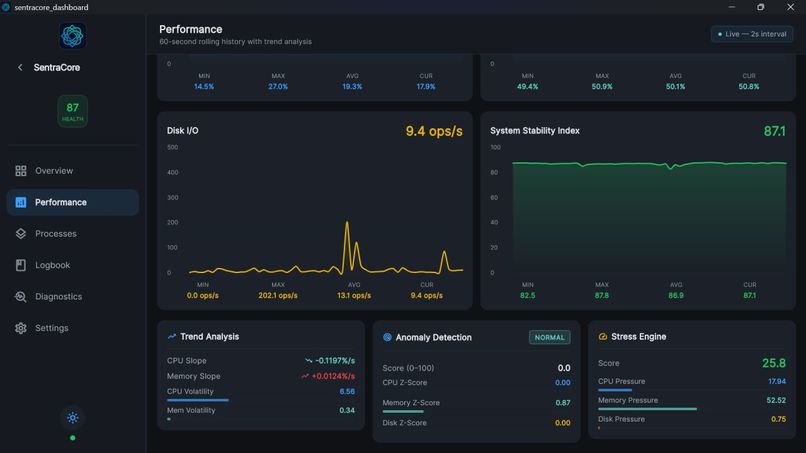This screenshot has height=453, width=806.
Task: Click the Stress Engine gauge icon
Action: (x=602, y=336)
